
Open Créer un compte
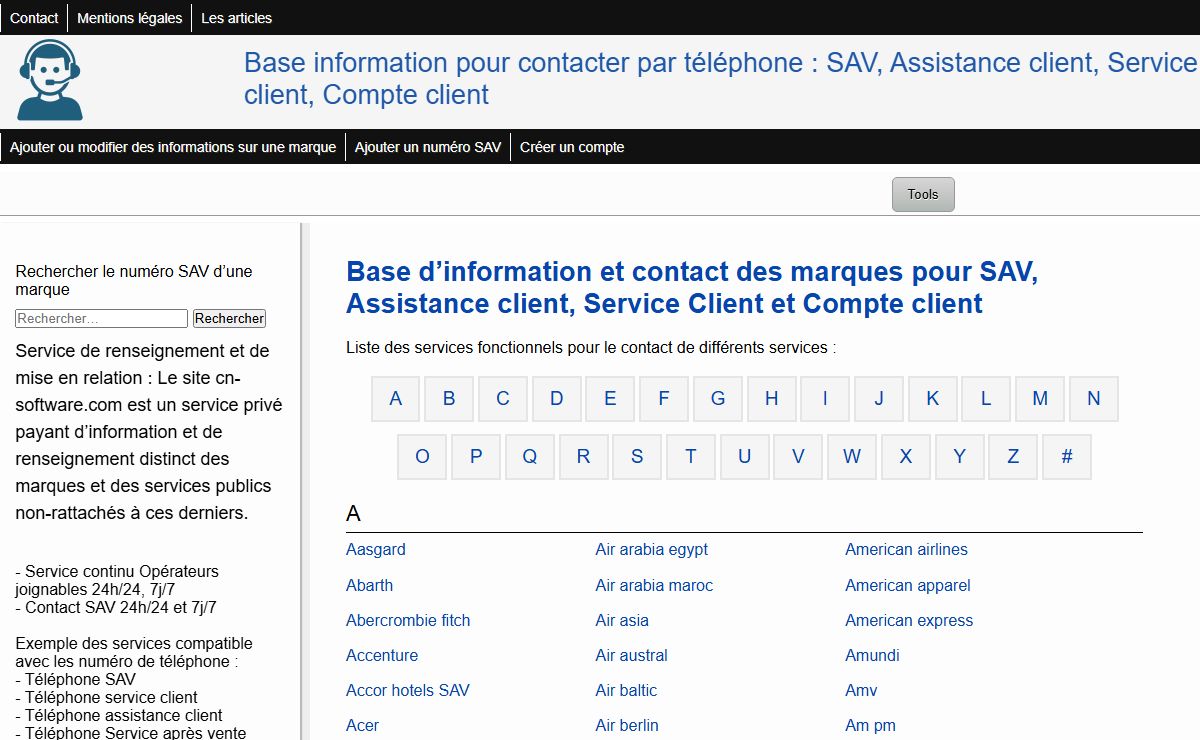[572, 147]
